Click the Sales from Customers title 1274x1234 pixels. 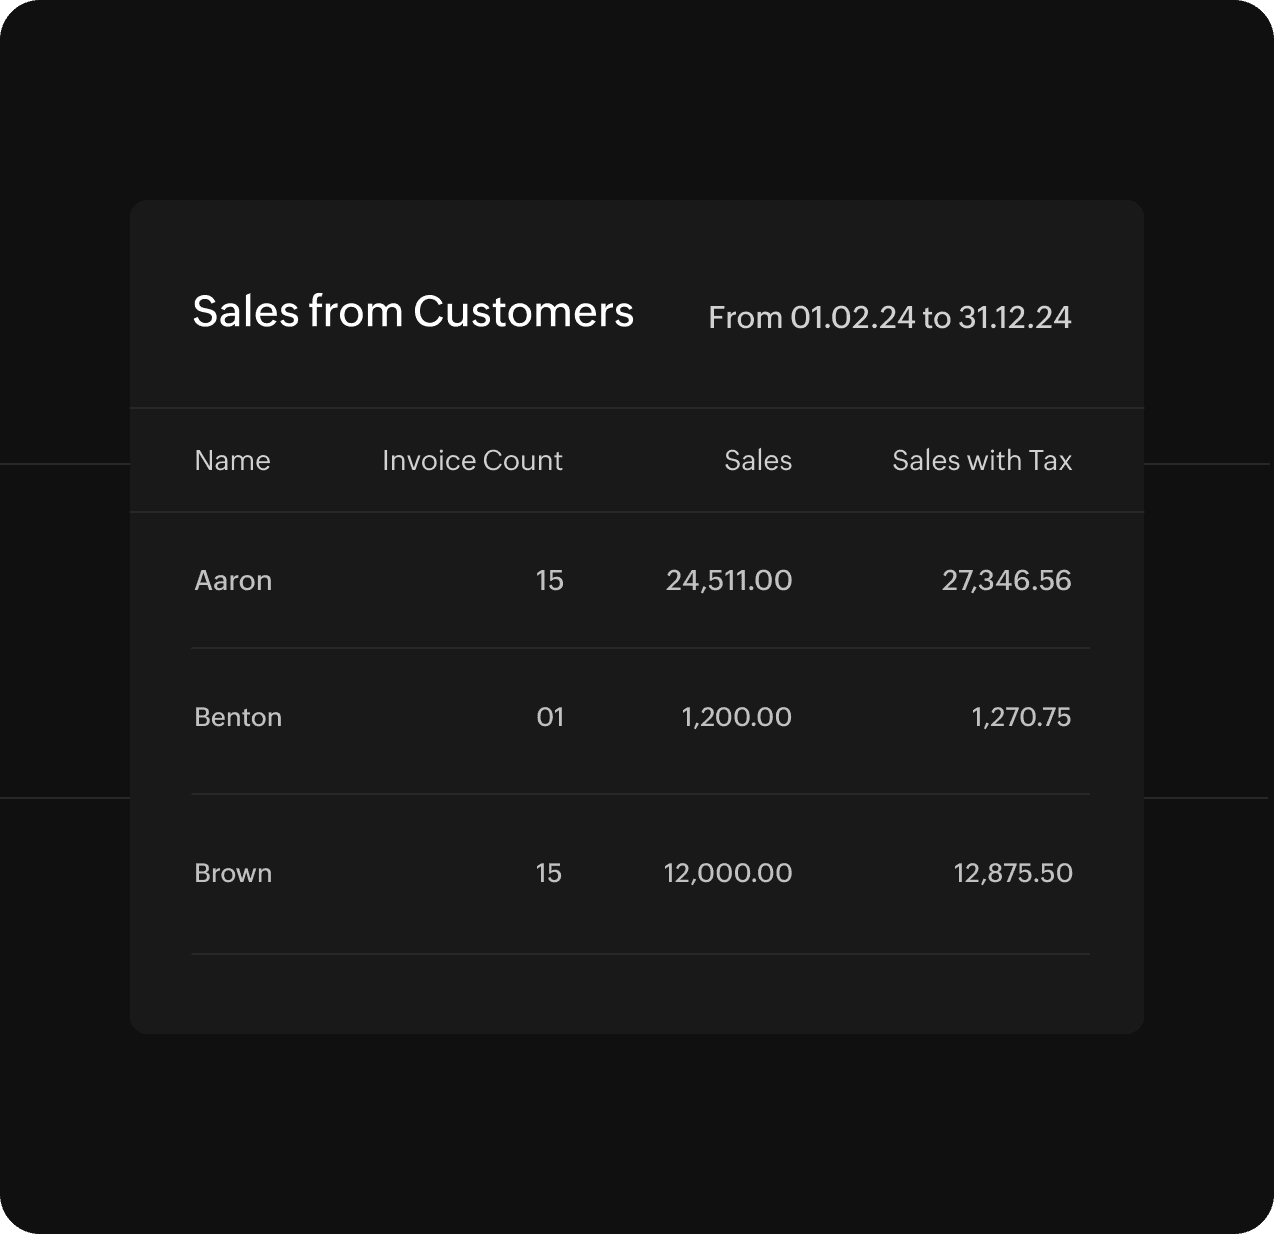(413, 312)
